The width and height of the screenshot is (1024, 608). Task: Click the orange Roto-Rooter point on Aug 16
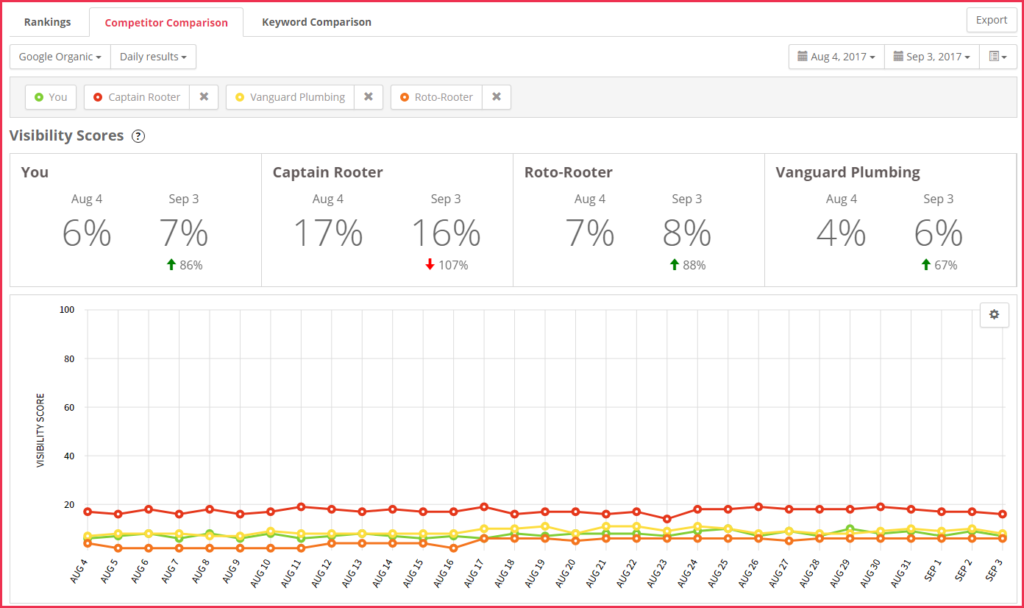point(453,548)
